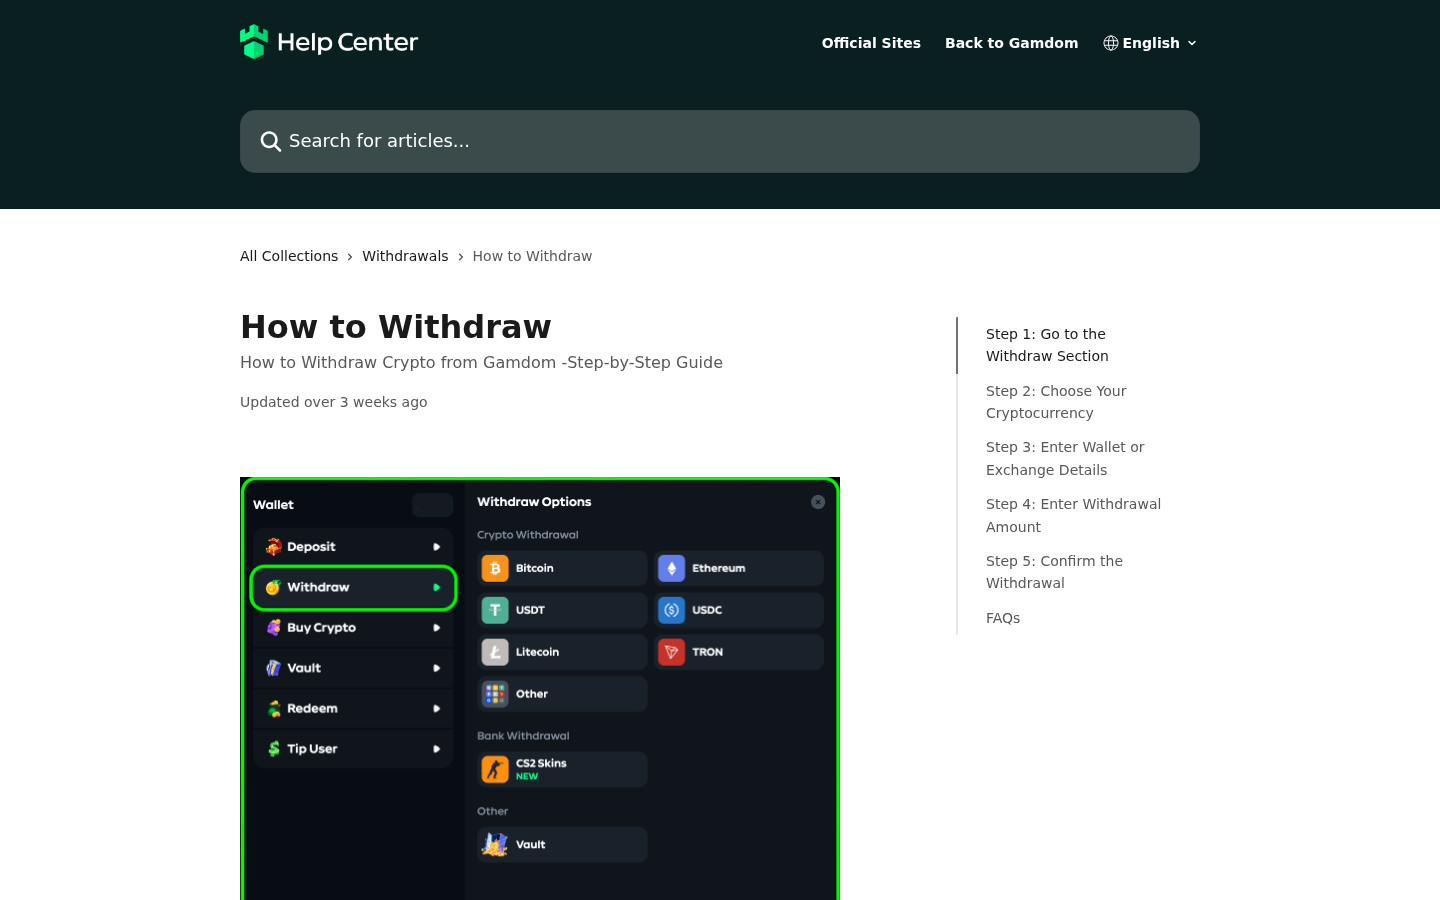The image size is (1440, 900).
Task: Click the USDC icon in the article screenshot
Action: [671, 610]
